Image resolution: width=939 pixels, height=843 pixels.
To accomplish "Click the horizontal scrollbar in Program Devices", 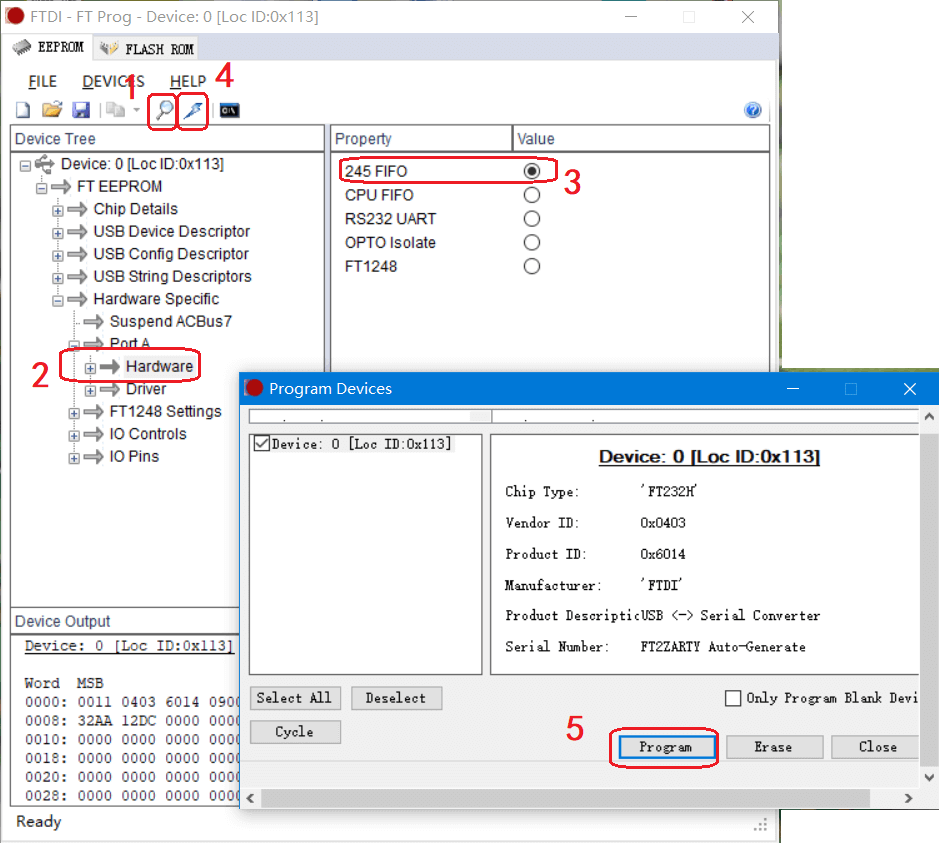I will 566,798.
